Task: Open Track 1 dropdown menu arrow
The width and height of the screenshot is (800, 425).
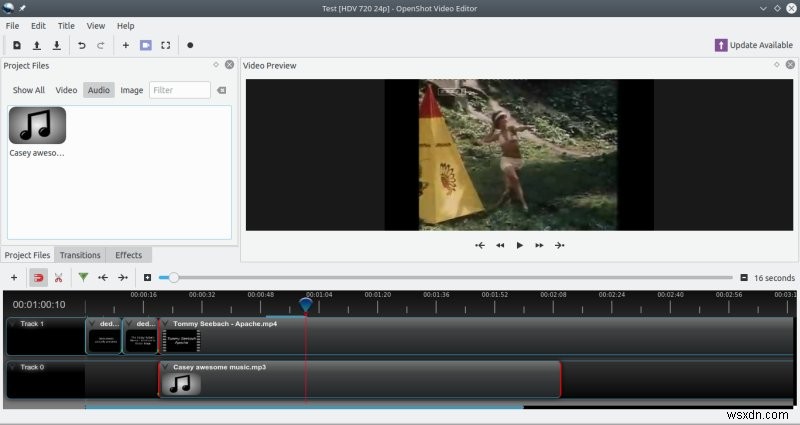Action: click(12, 324)
